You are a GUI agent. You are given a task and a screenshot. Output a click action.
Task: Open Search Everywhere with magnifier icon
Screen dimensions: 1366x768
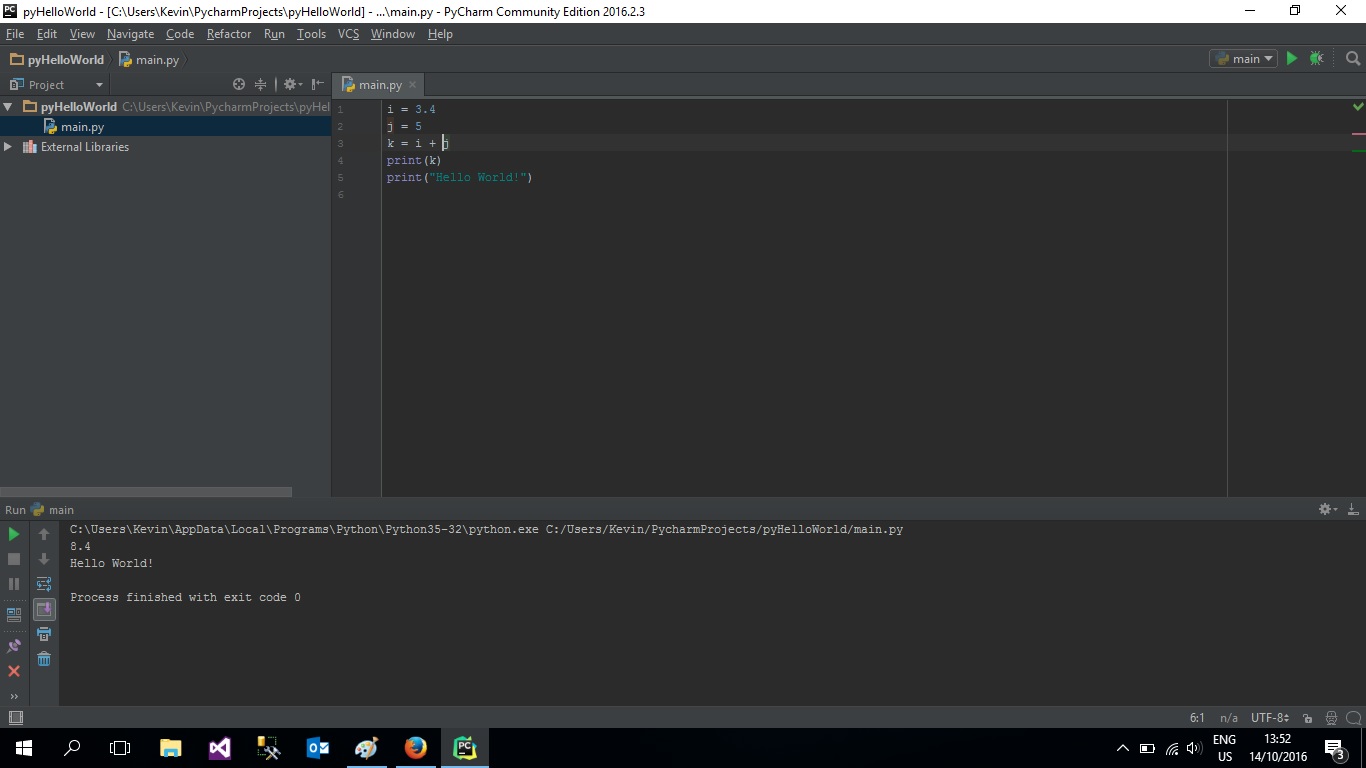[1352, 59]
